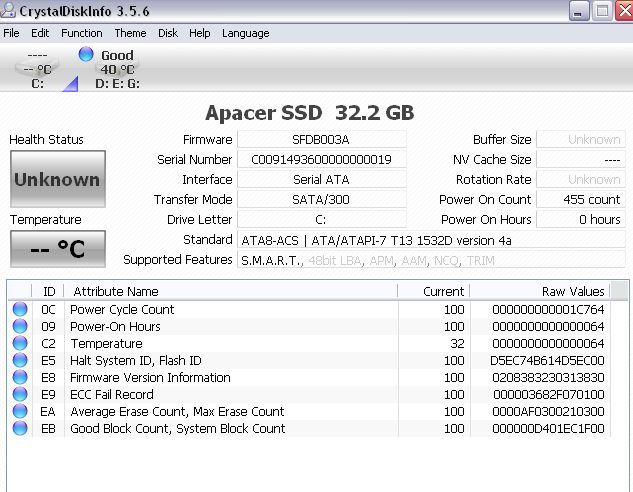The image size is (633, 492).
Task: Click the Serial Number field
Action: coord(321,159)
